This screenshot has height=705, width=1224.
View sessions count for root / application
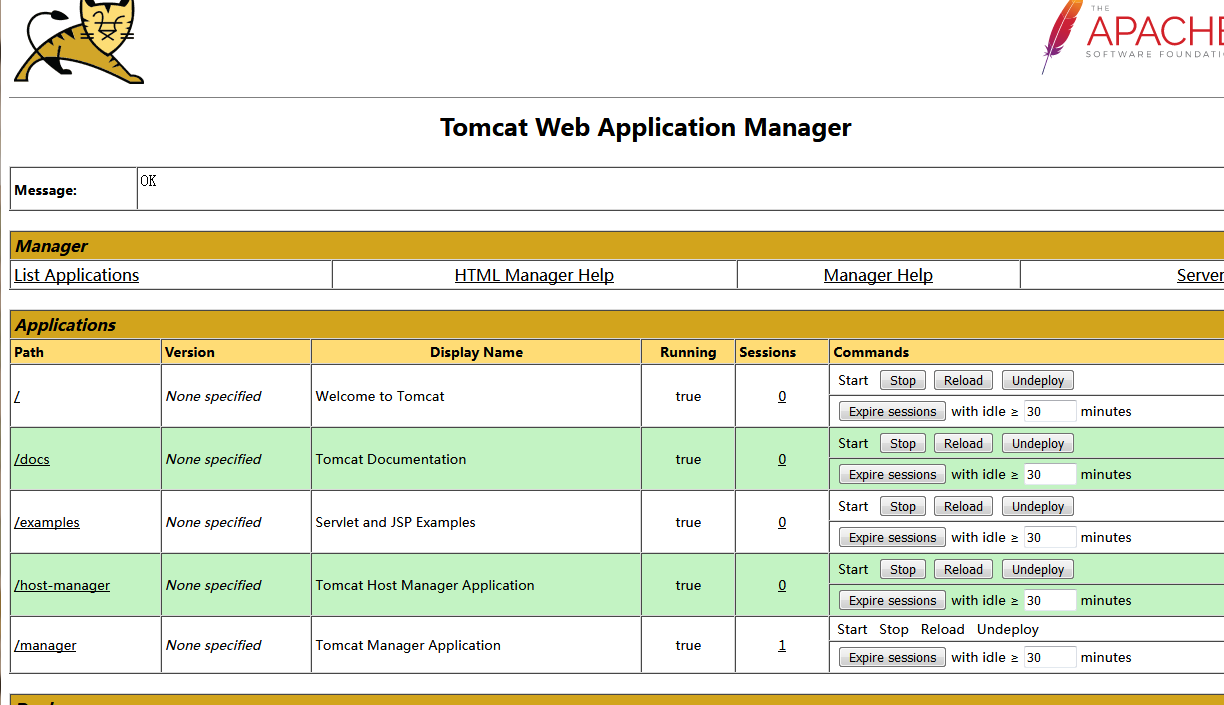(782, 396)
